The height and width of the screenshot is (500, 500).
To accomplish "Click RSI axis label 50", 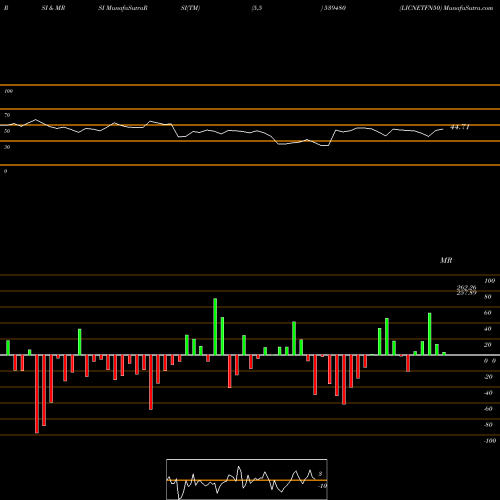I will pos(7,131).
